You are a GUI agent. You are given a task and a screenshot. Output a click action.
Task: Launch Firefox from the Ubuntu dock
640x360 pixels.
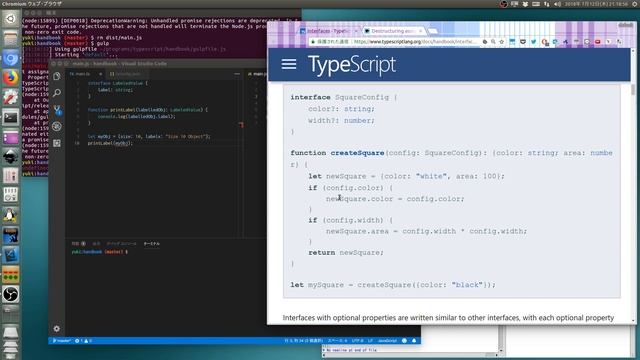[x=11, y=78]
